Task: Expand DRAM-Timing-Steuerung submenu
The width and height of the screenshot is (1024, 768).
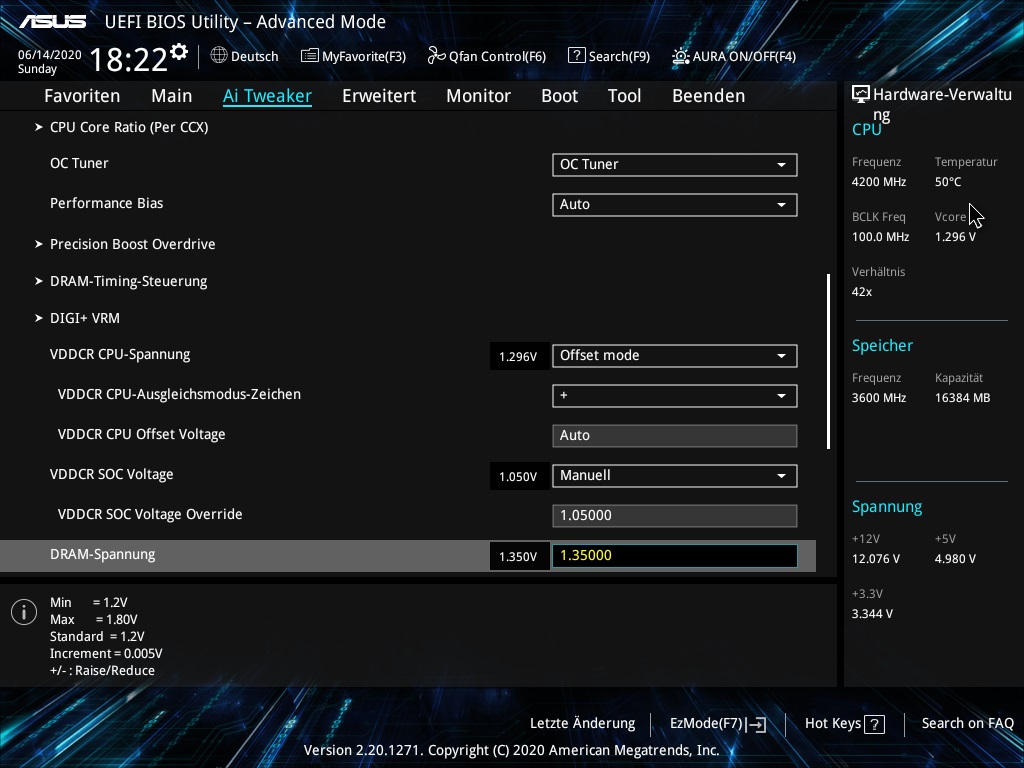Action: click(x=129, y=281)
